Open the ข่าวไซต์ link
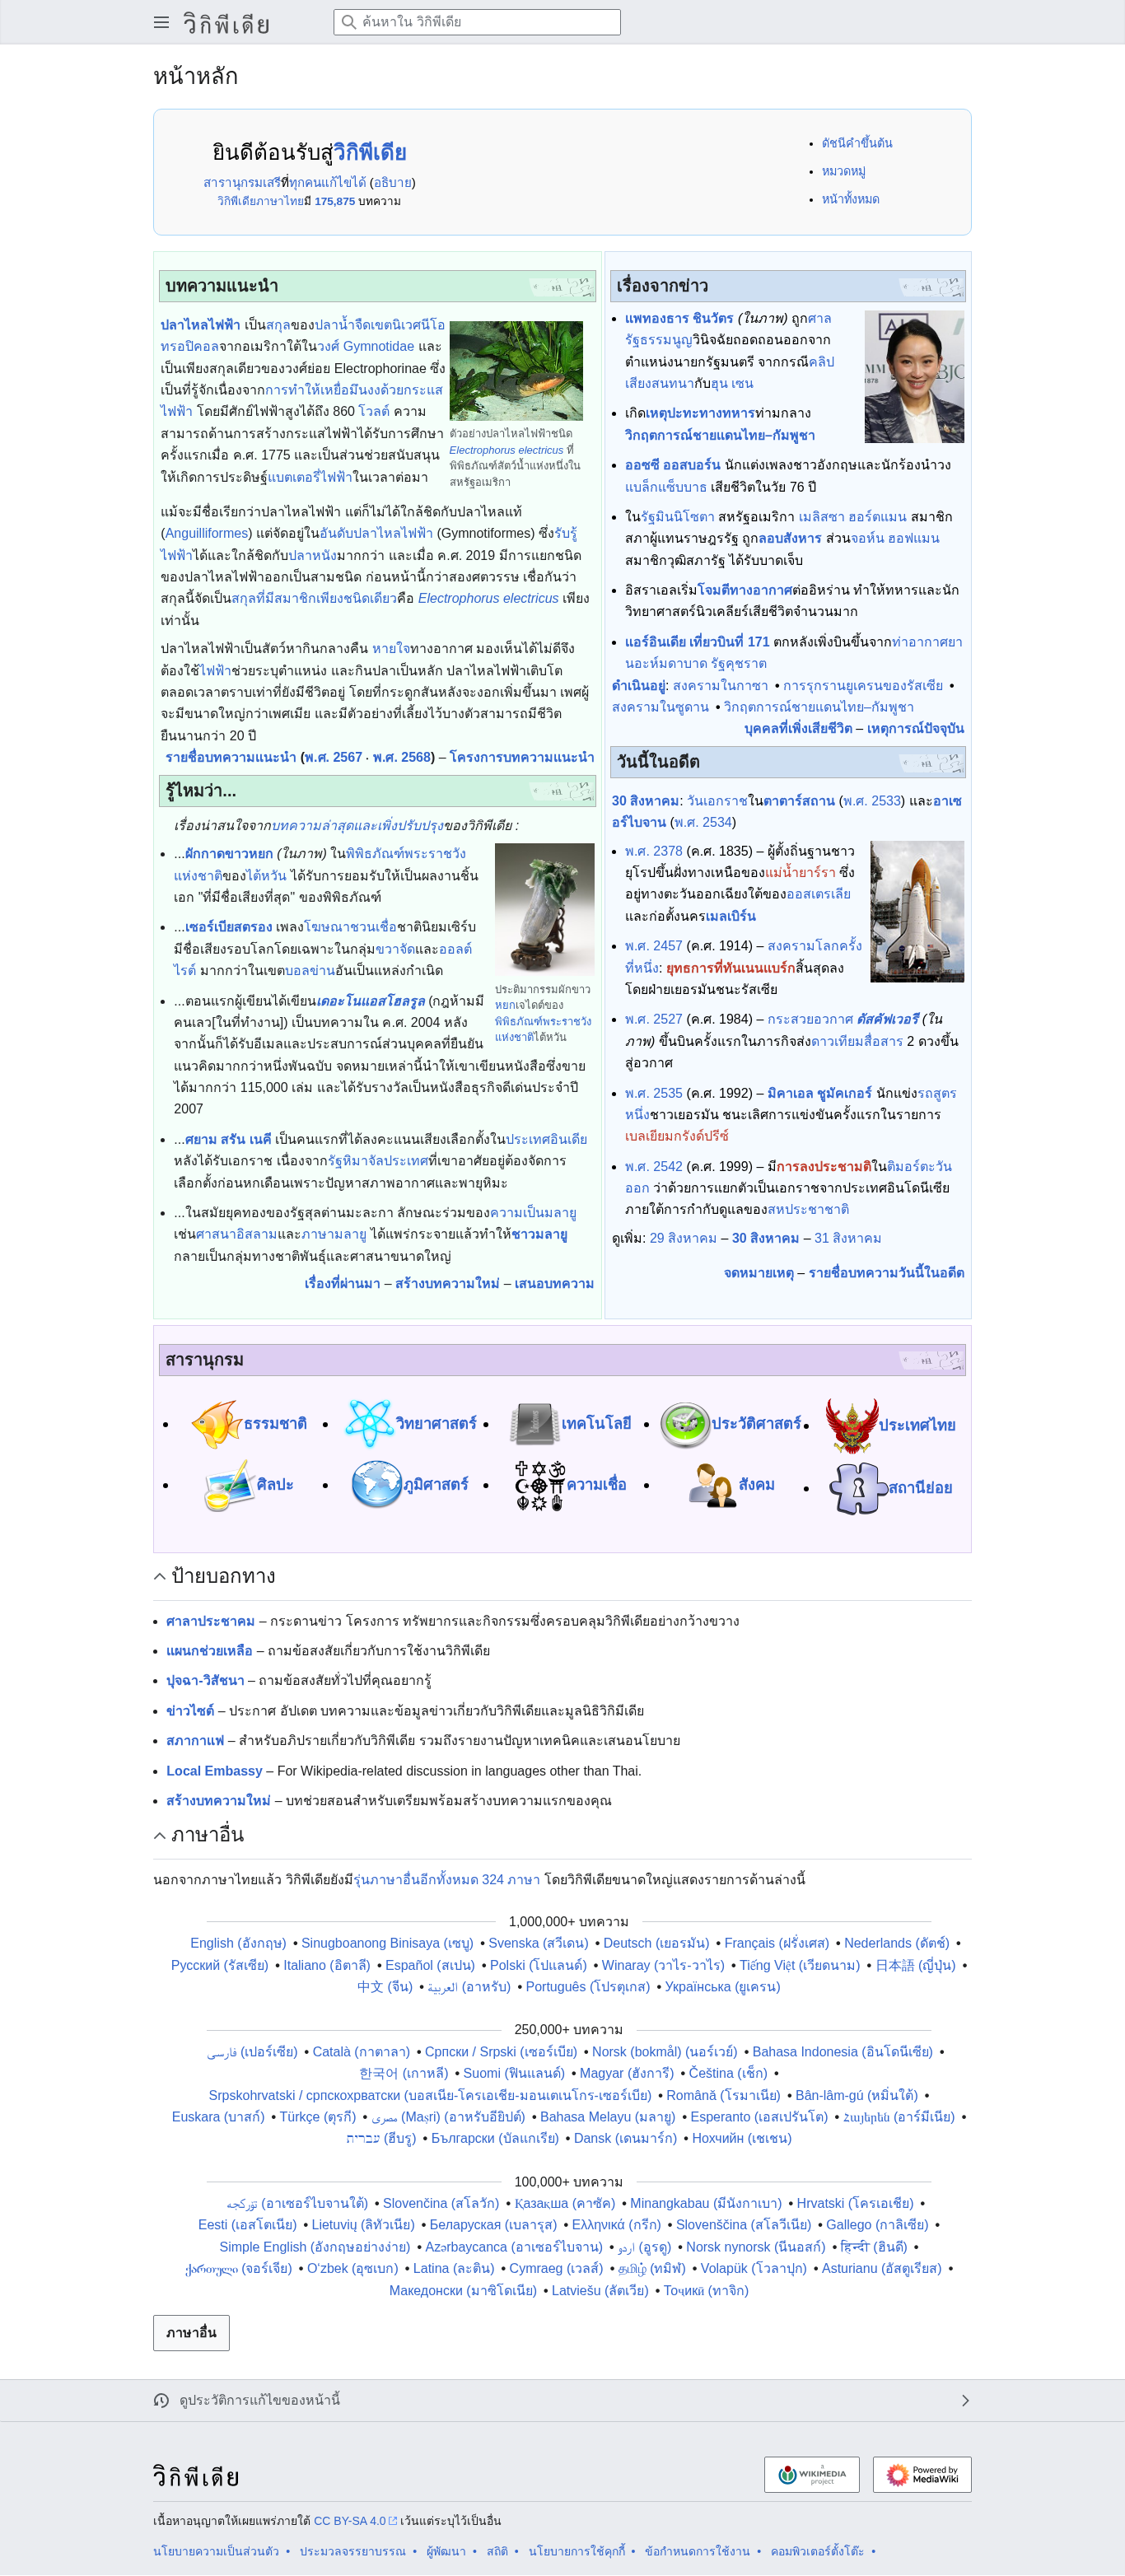 coord(190,1710)
